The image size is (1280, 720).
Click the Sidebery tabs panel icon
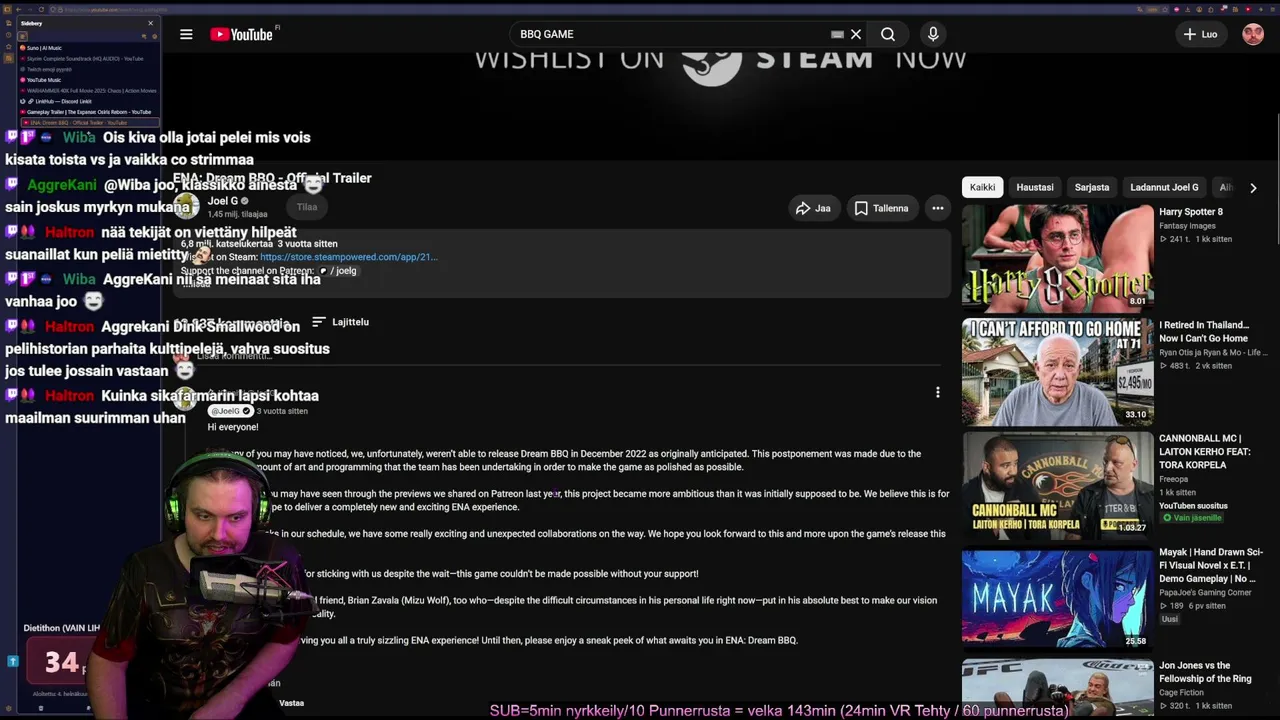pyautogui.click(x=22, y=37)
